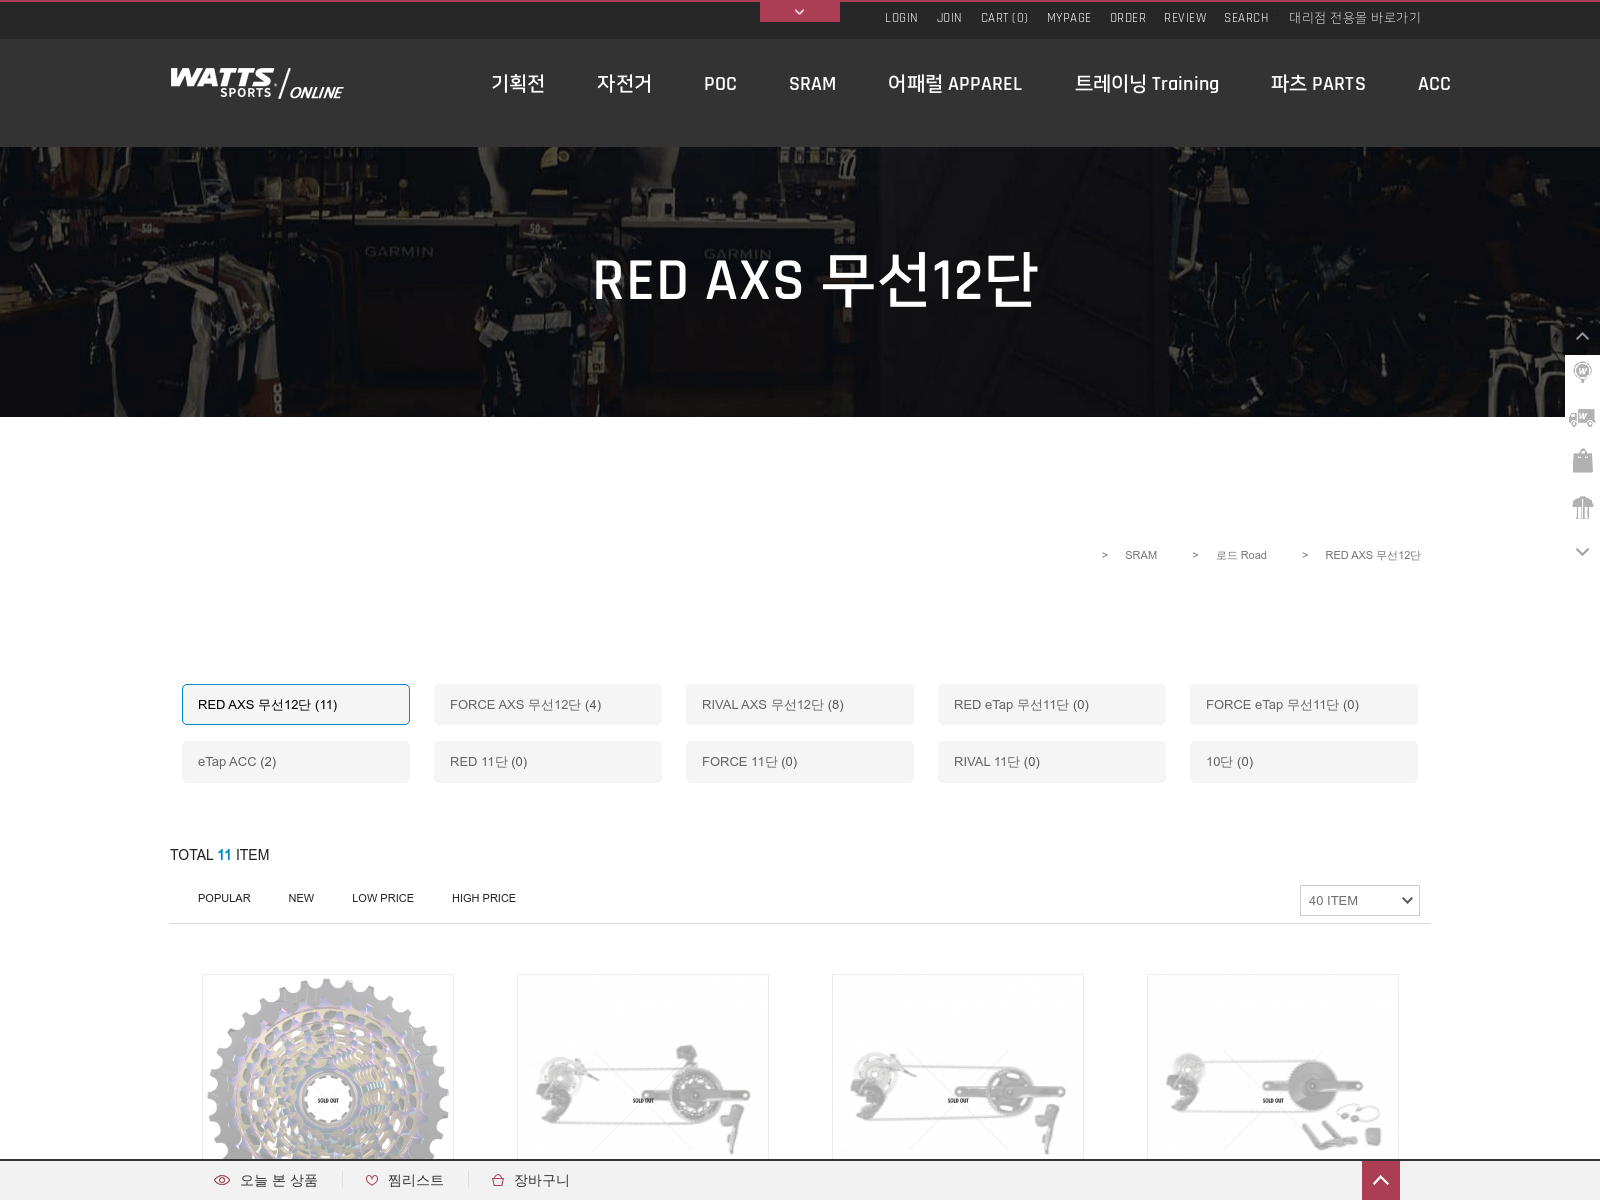1600x1200 pixels.
Task: Open the 파츠 PARTS menu
Action: point(1318,84)
